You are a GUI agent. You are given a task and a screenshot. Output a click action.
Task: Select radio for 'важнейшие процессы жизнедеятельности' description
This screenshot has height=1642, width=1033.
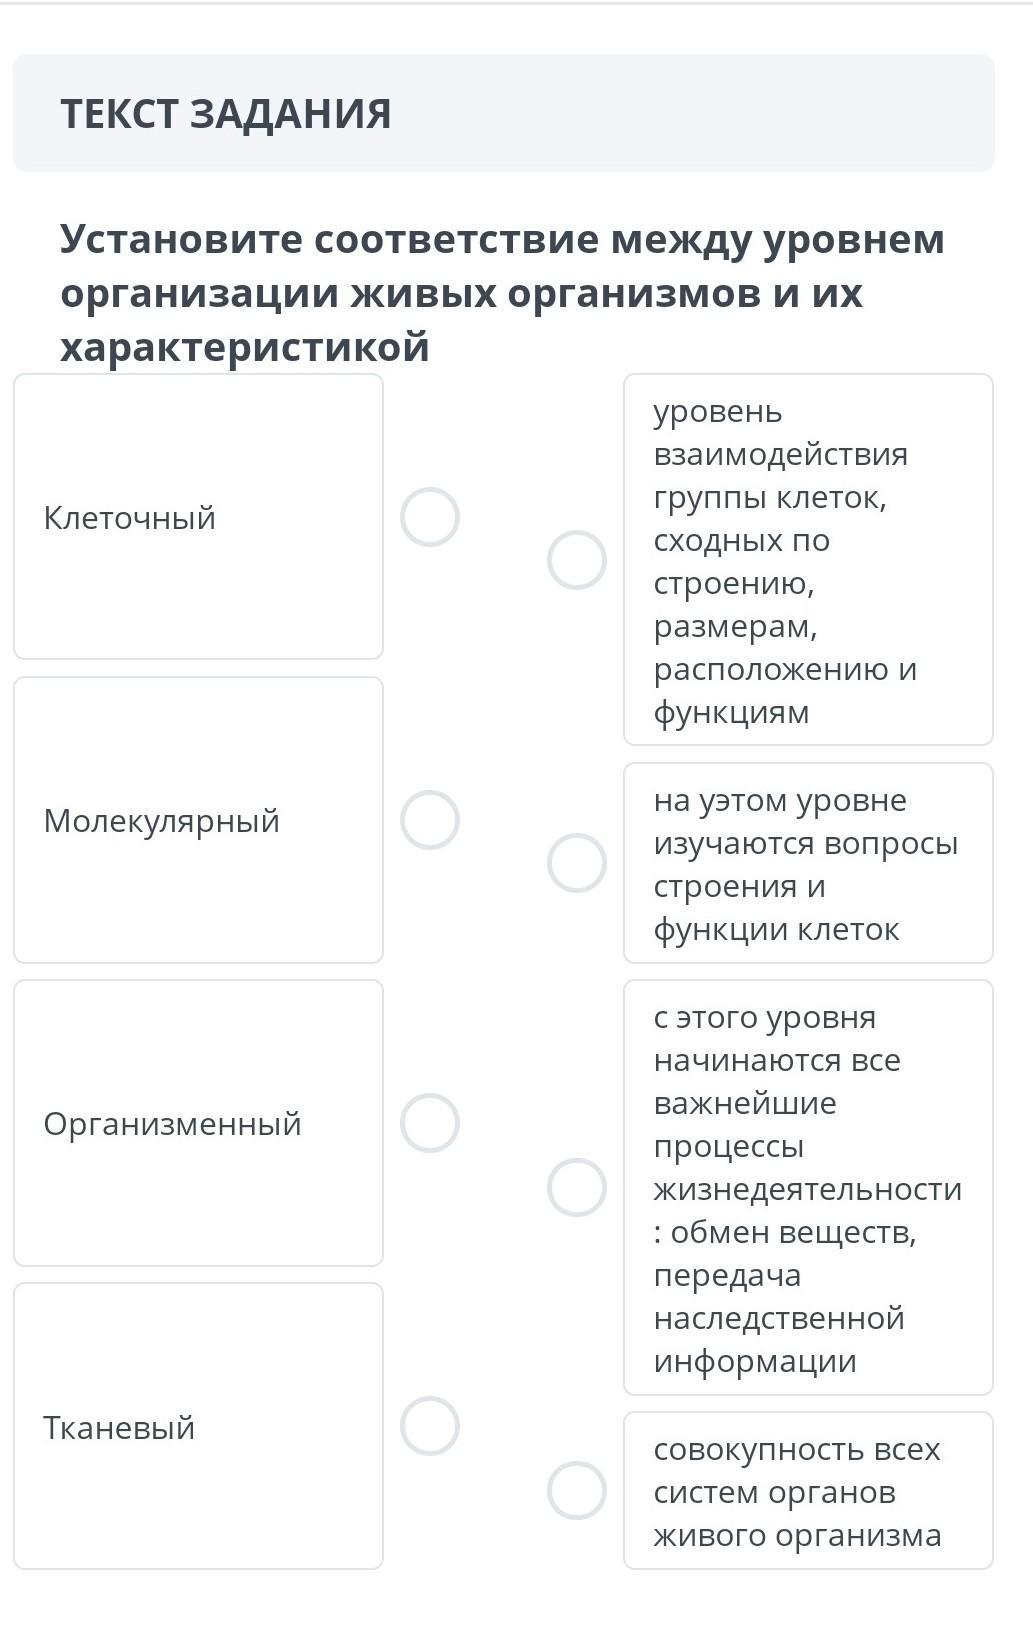pos(577,1188)
